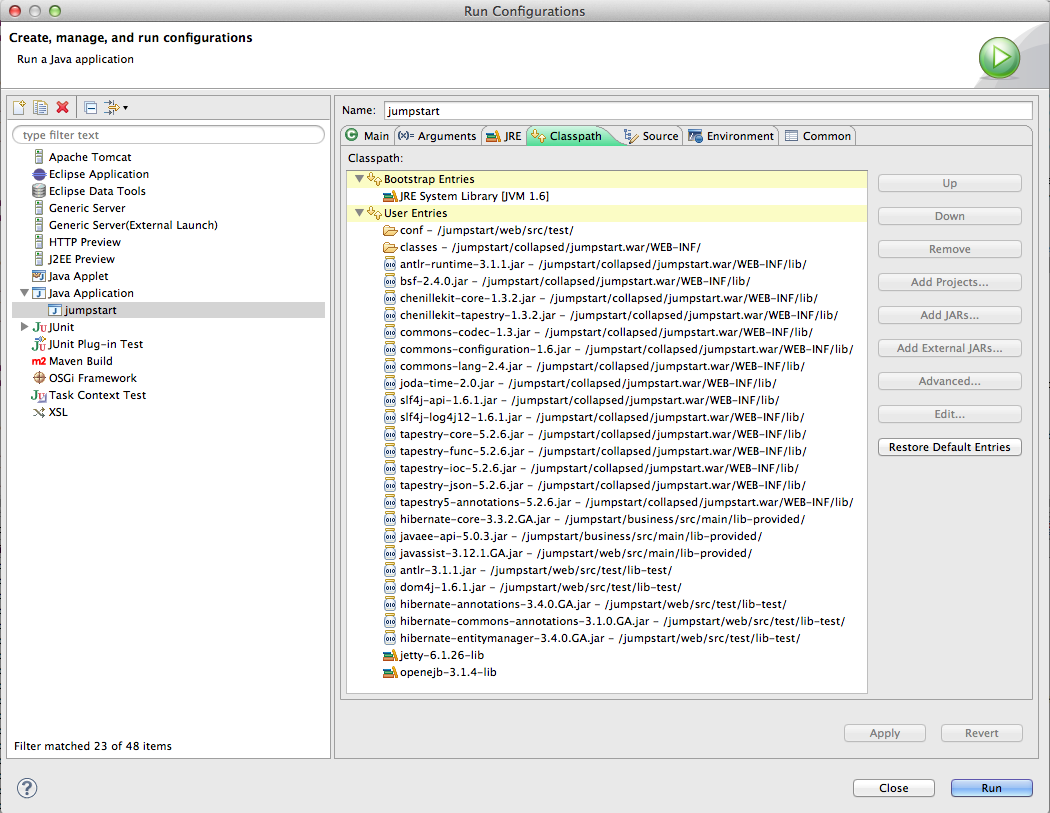The width and height of the screenshot is (1050, 813).
Task: Open help with question mark icon
Action: (x=27, y=788)
